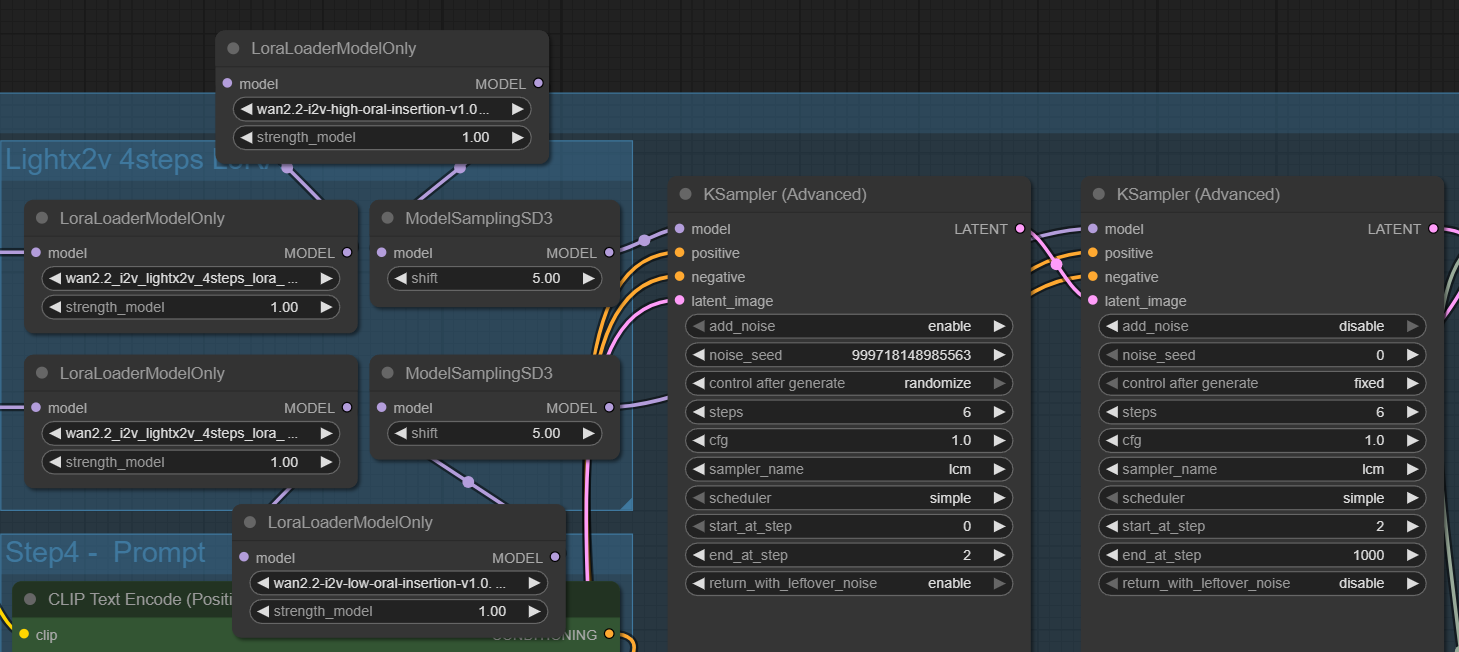
Task: Toggle return_with_leftover_noise currently set to disable
Action: pos(1262,583)
